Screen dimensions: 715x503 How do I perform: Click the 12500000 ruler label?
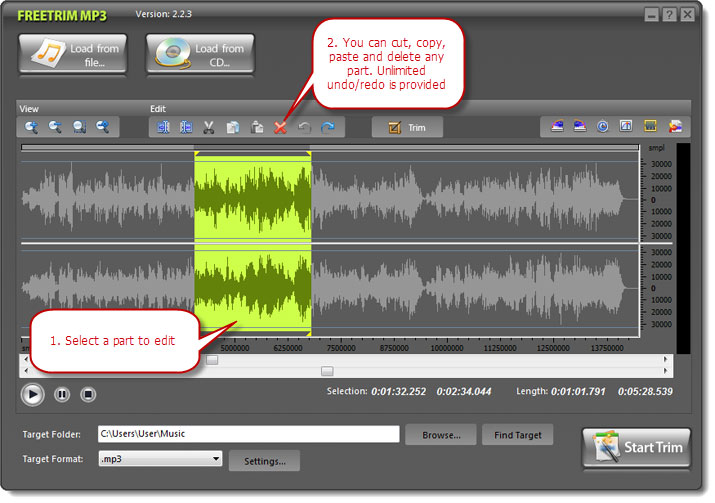pyautogui.click(x=553, y=348)
